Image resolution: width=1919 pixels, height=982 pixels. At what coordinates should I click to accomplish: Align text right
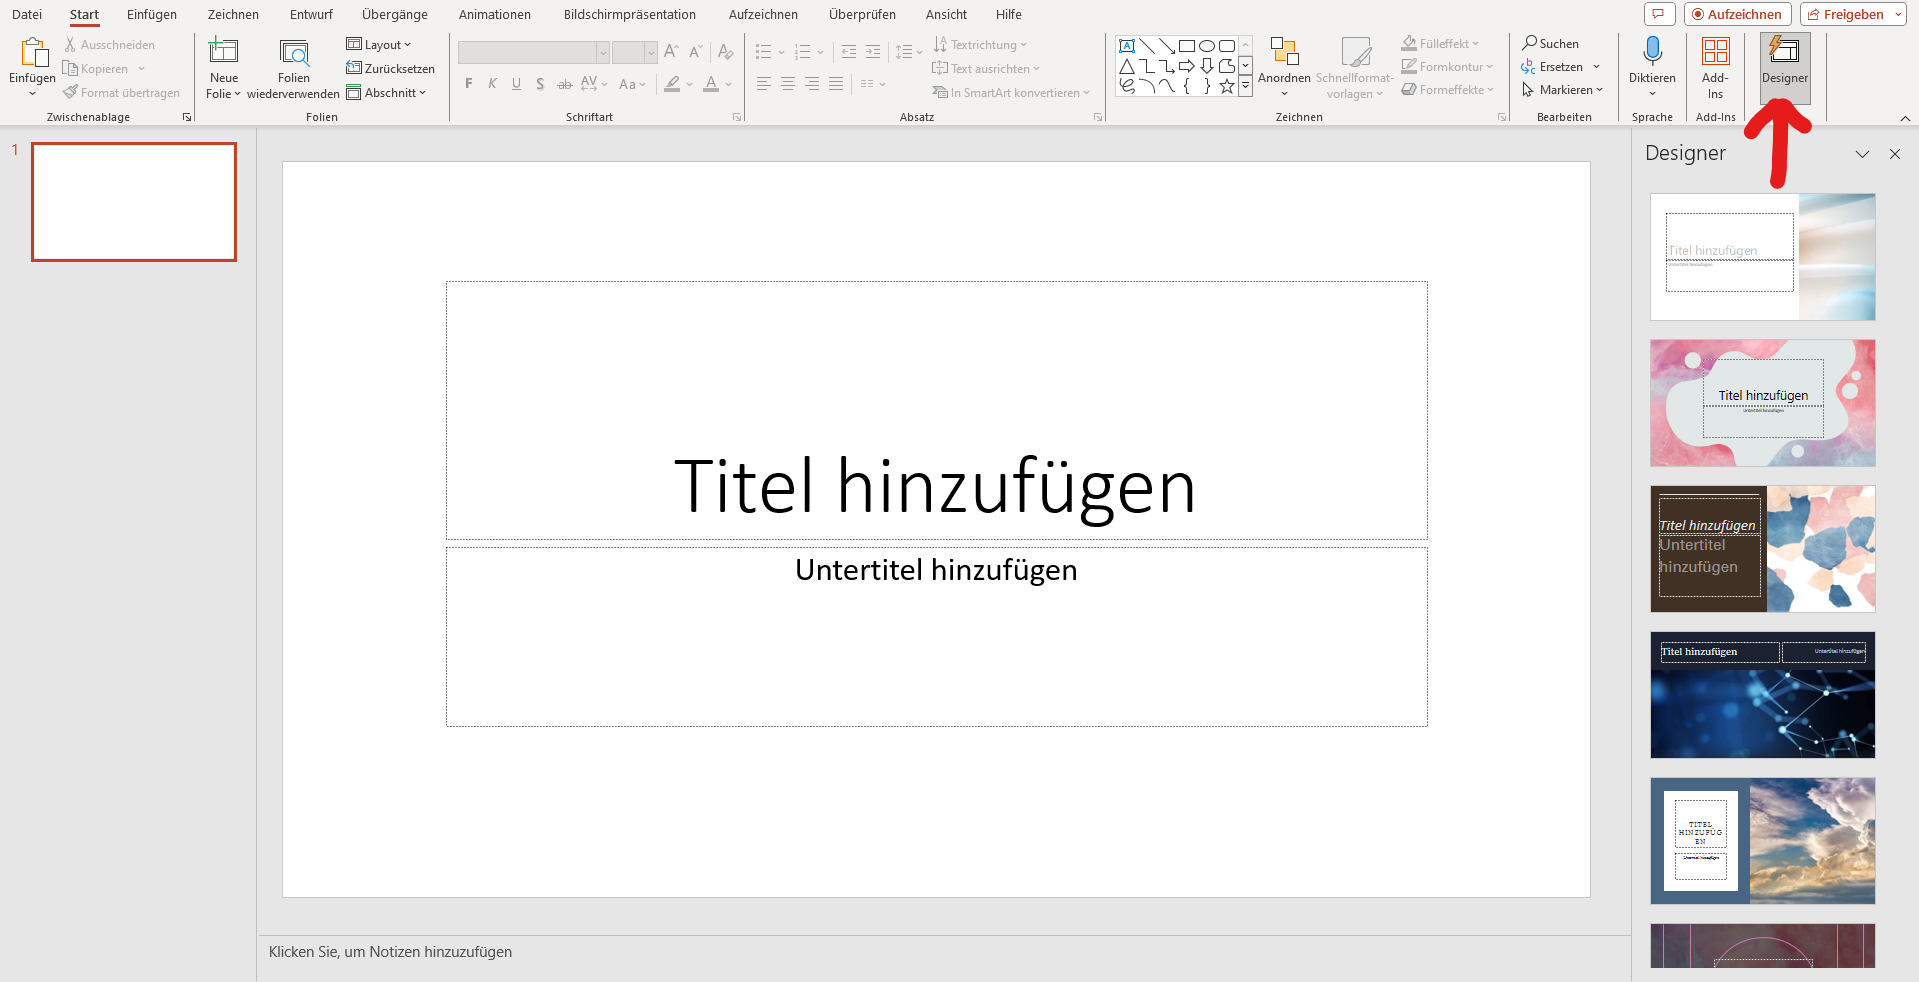tap(812, 84)
